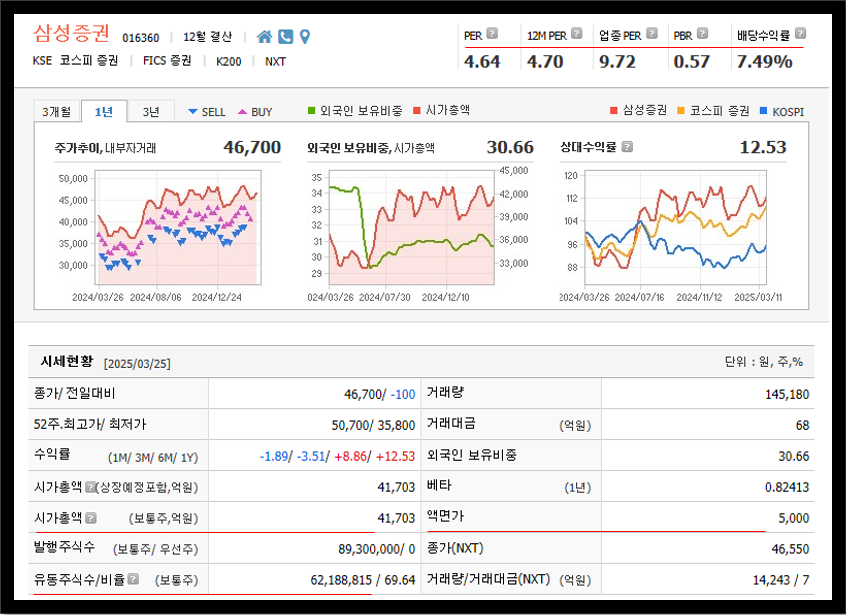
Task: Click the 종가/전일대비 value 46,700/ -100
Action: click(380, 394)
